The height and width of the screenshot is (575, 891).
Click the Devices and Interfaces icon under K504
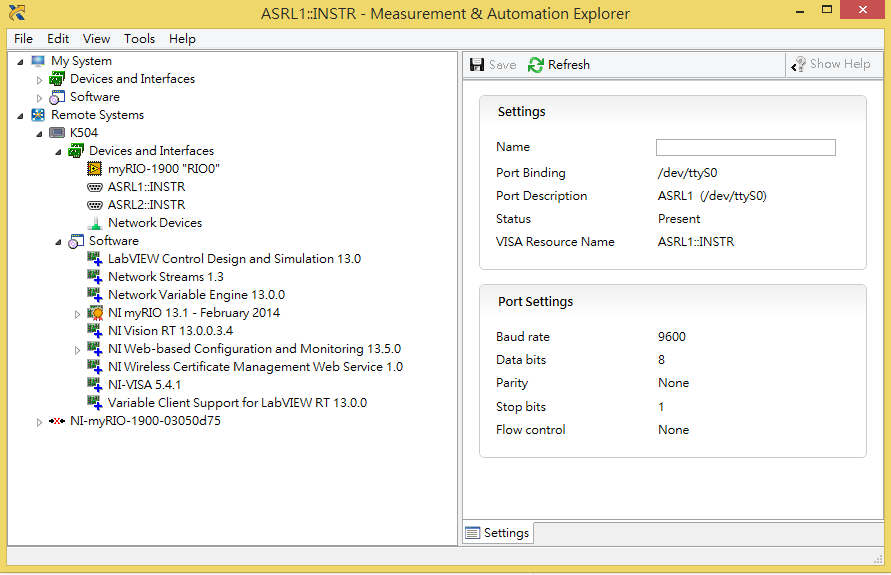(76, 151)
